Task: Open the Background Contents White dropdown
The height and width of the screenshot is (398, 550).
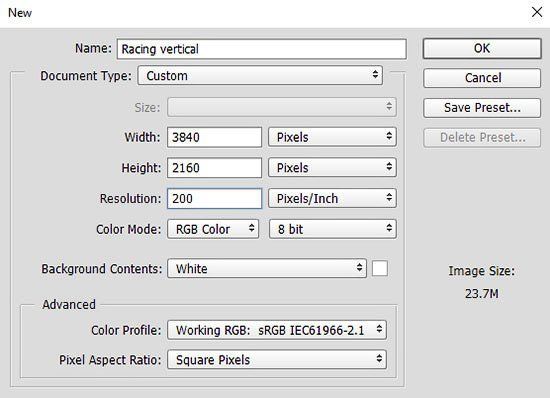Action: [x=267, y=269]
